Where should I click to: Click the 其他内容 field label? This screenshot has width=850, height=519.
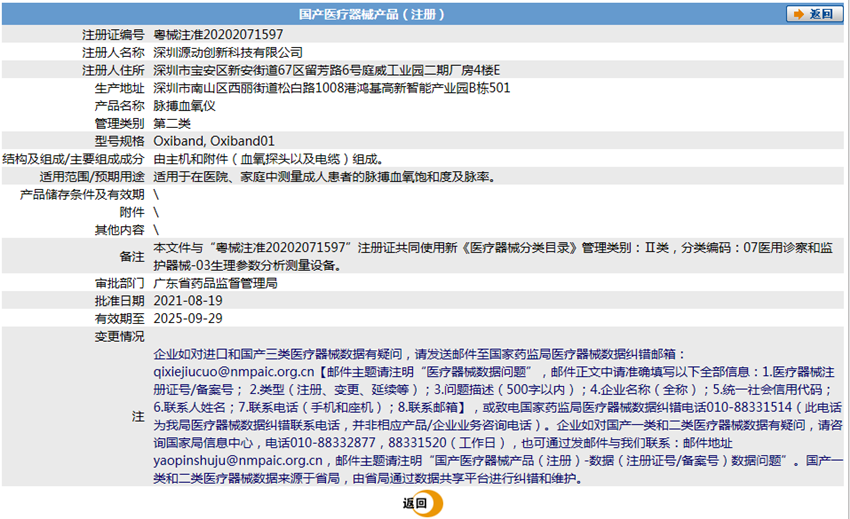click(x=120, y=230)
